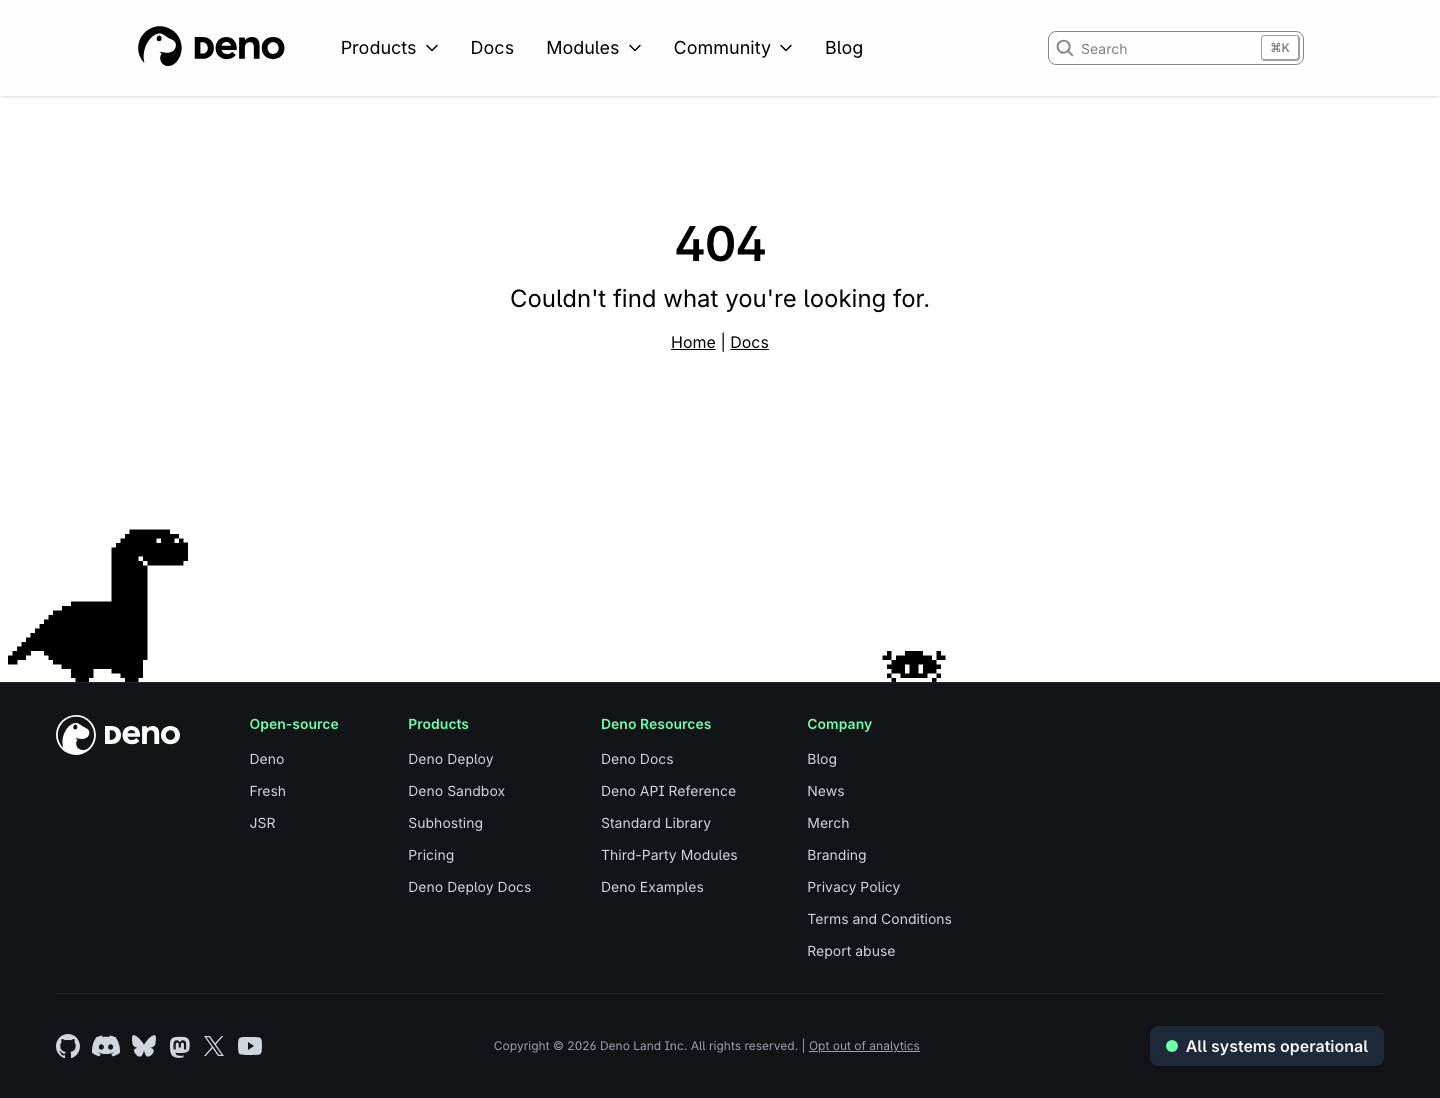This screenshot has width=1440, height=1098.
Task: Click the copyright 2026 Deno Land text
Action: coord(646,1046)
